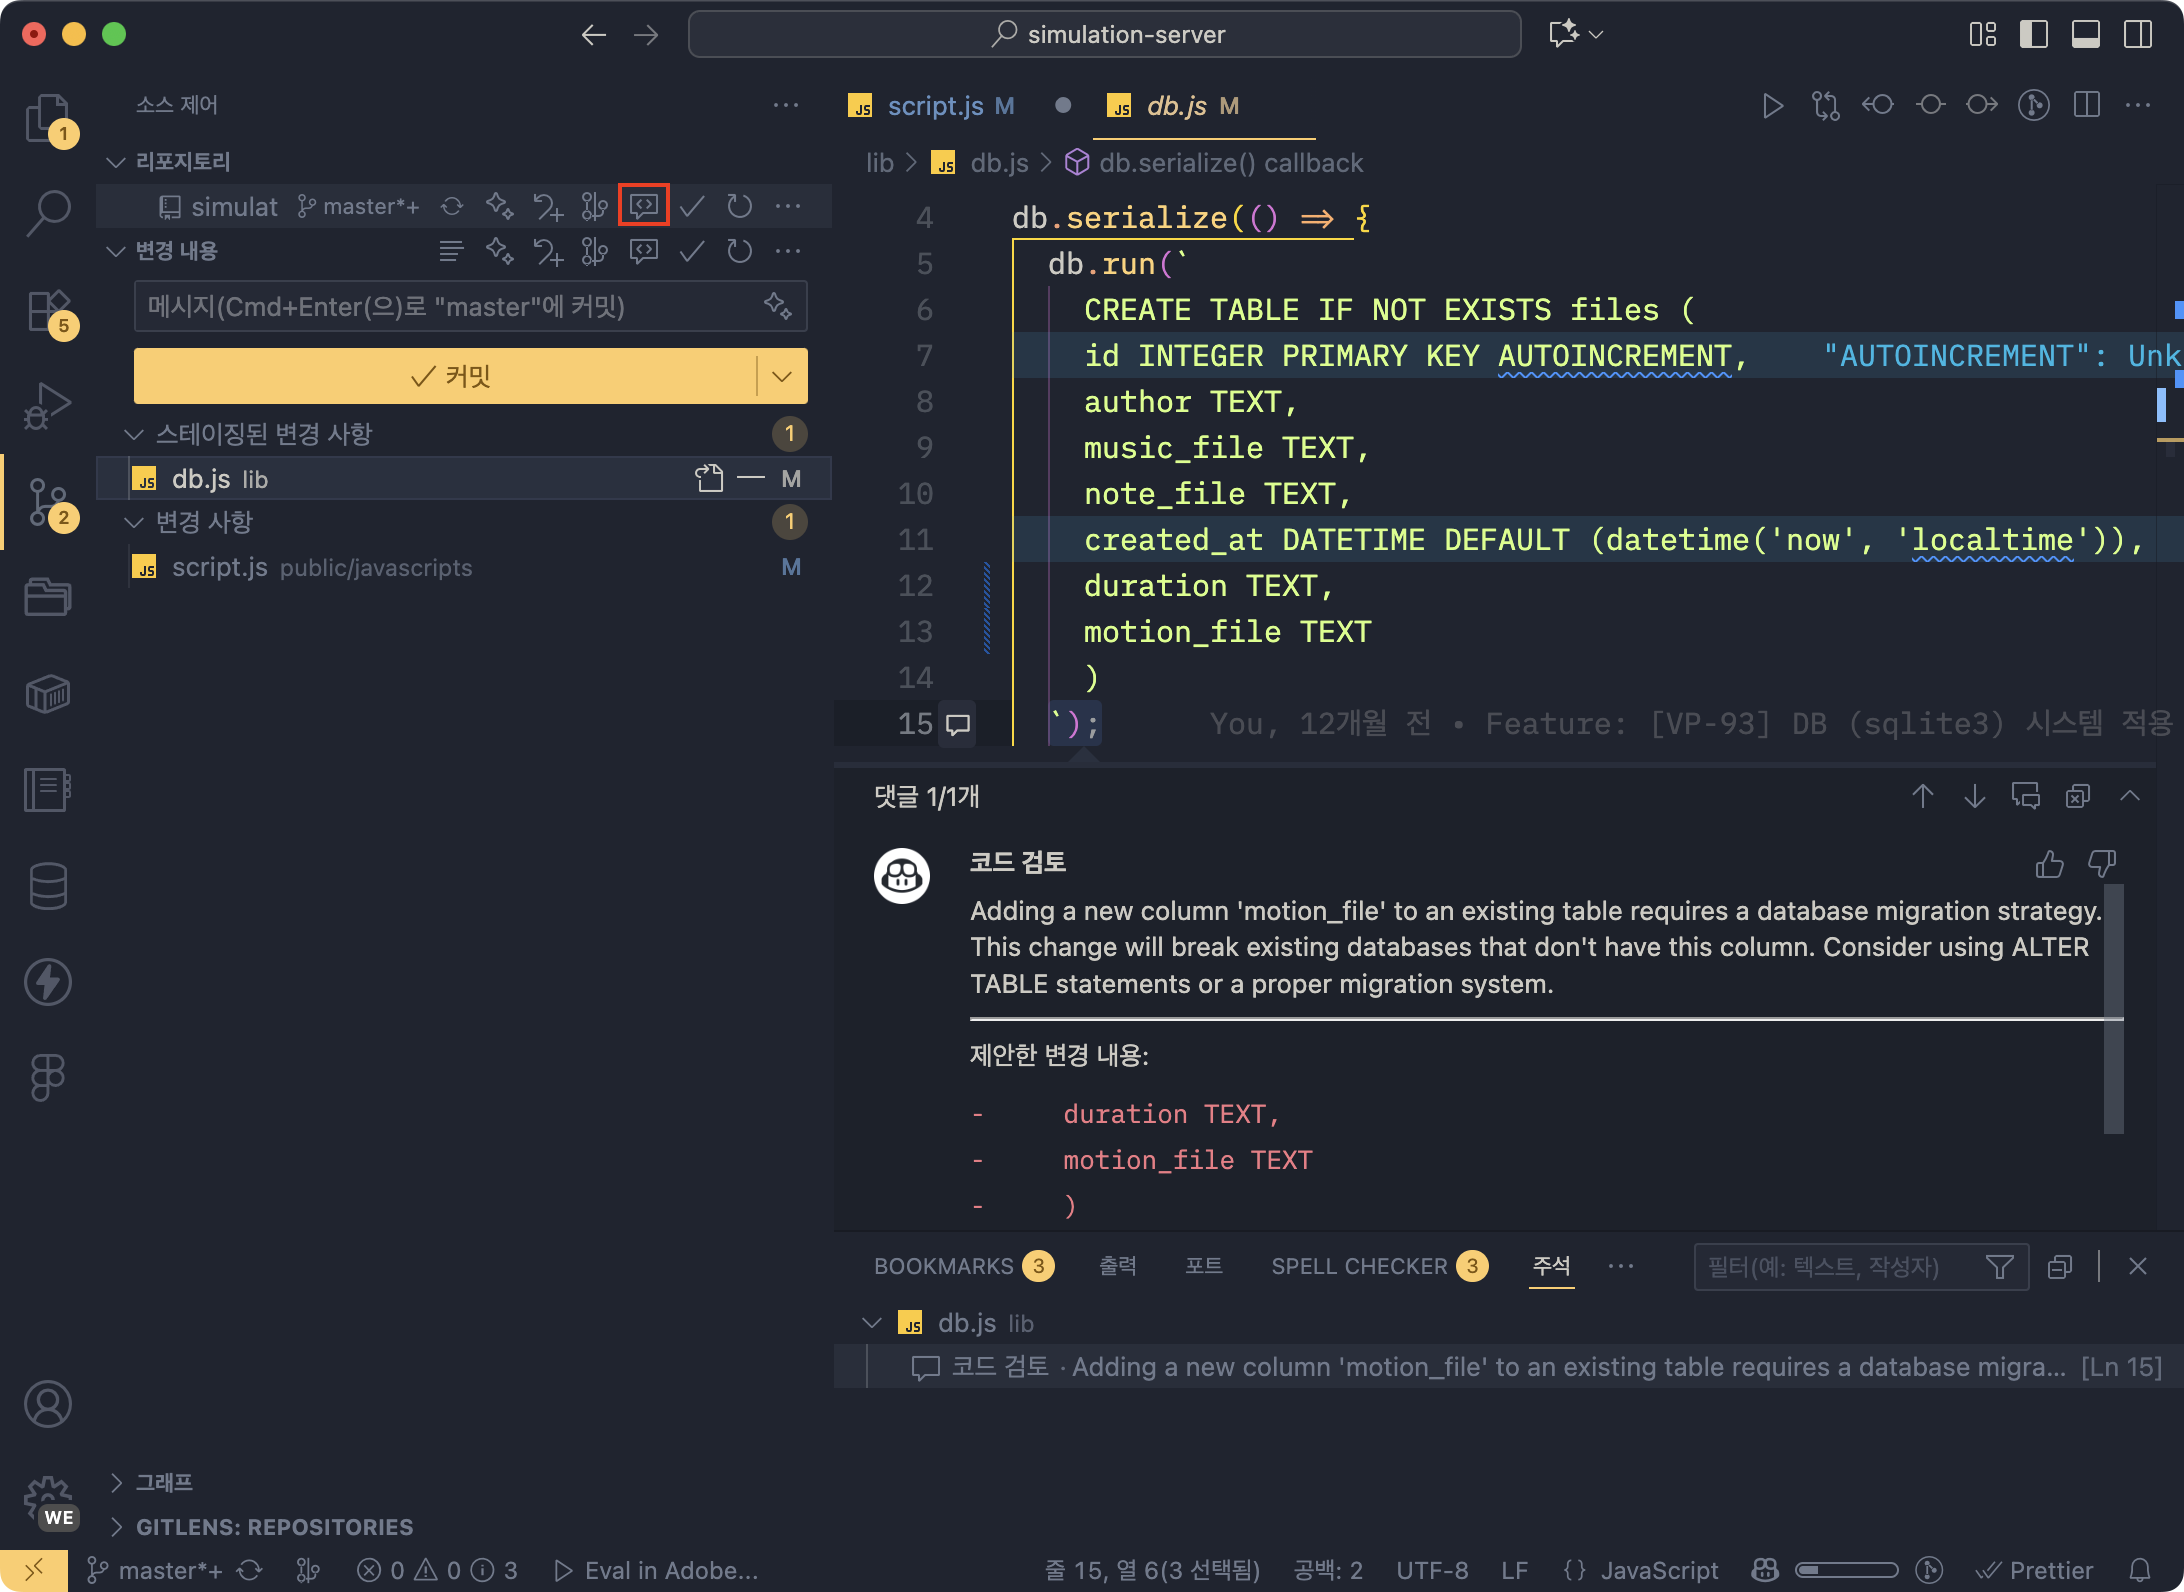Commit via the check icon on the repository row
The width and height of the screenshot is (2184, 1592).
691,205
